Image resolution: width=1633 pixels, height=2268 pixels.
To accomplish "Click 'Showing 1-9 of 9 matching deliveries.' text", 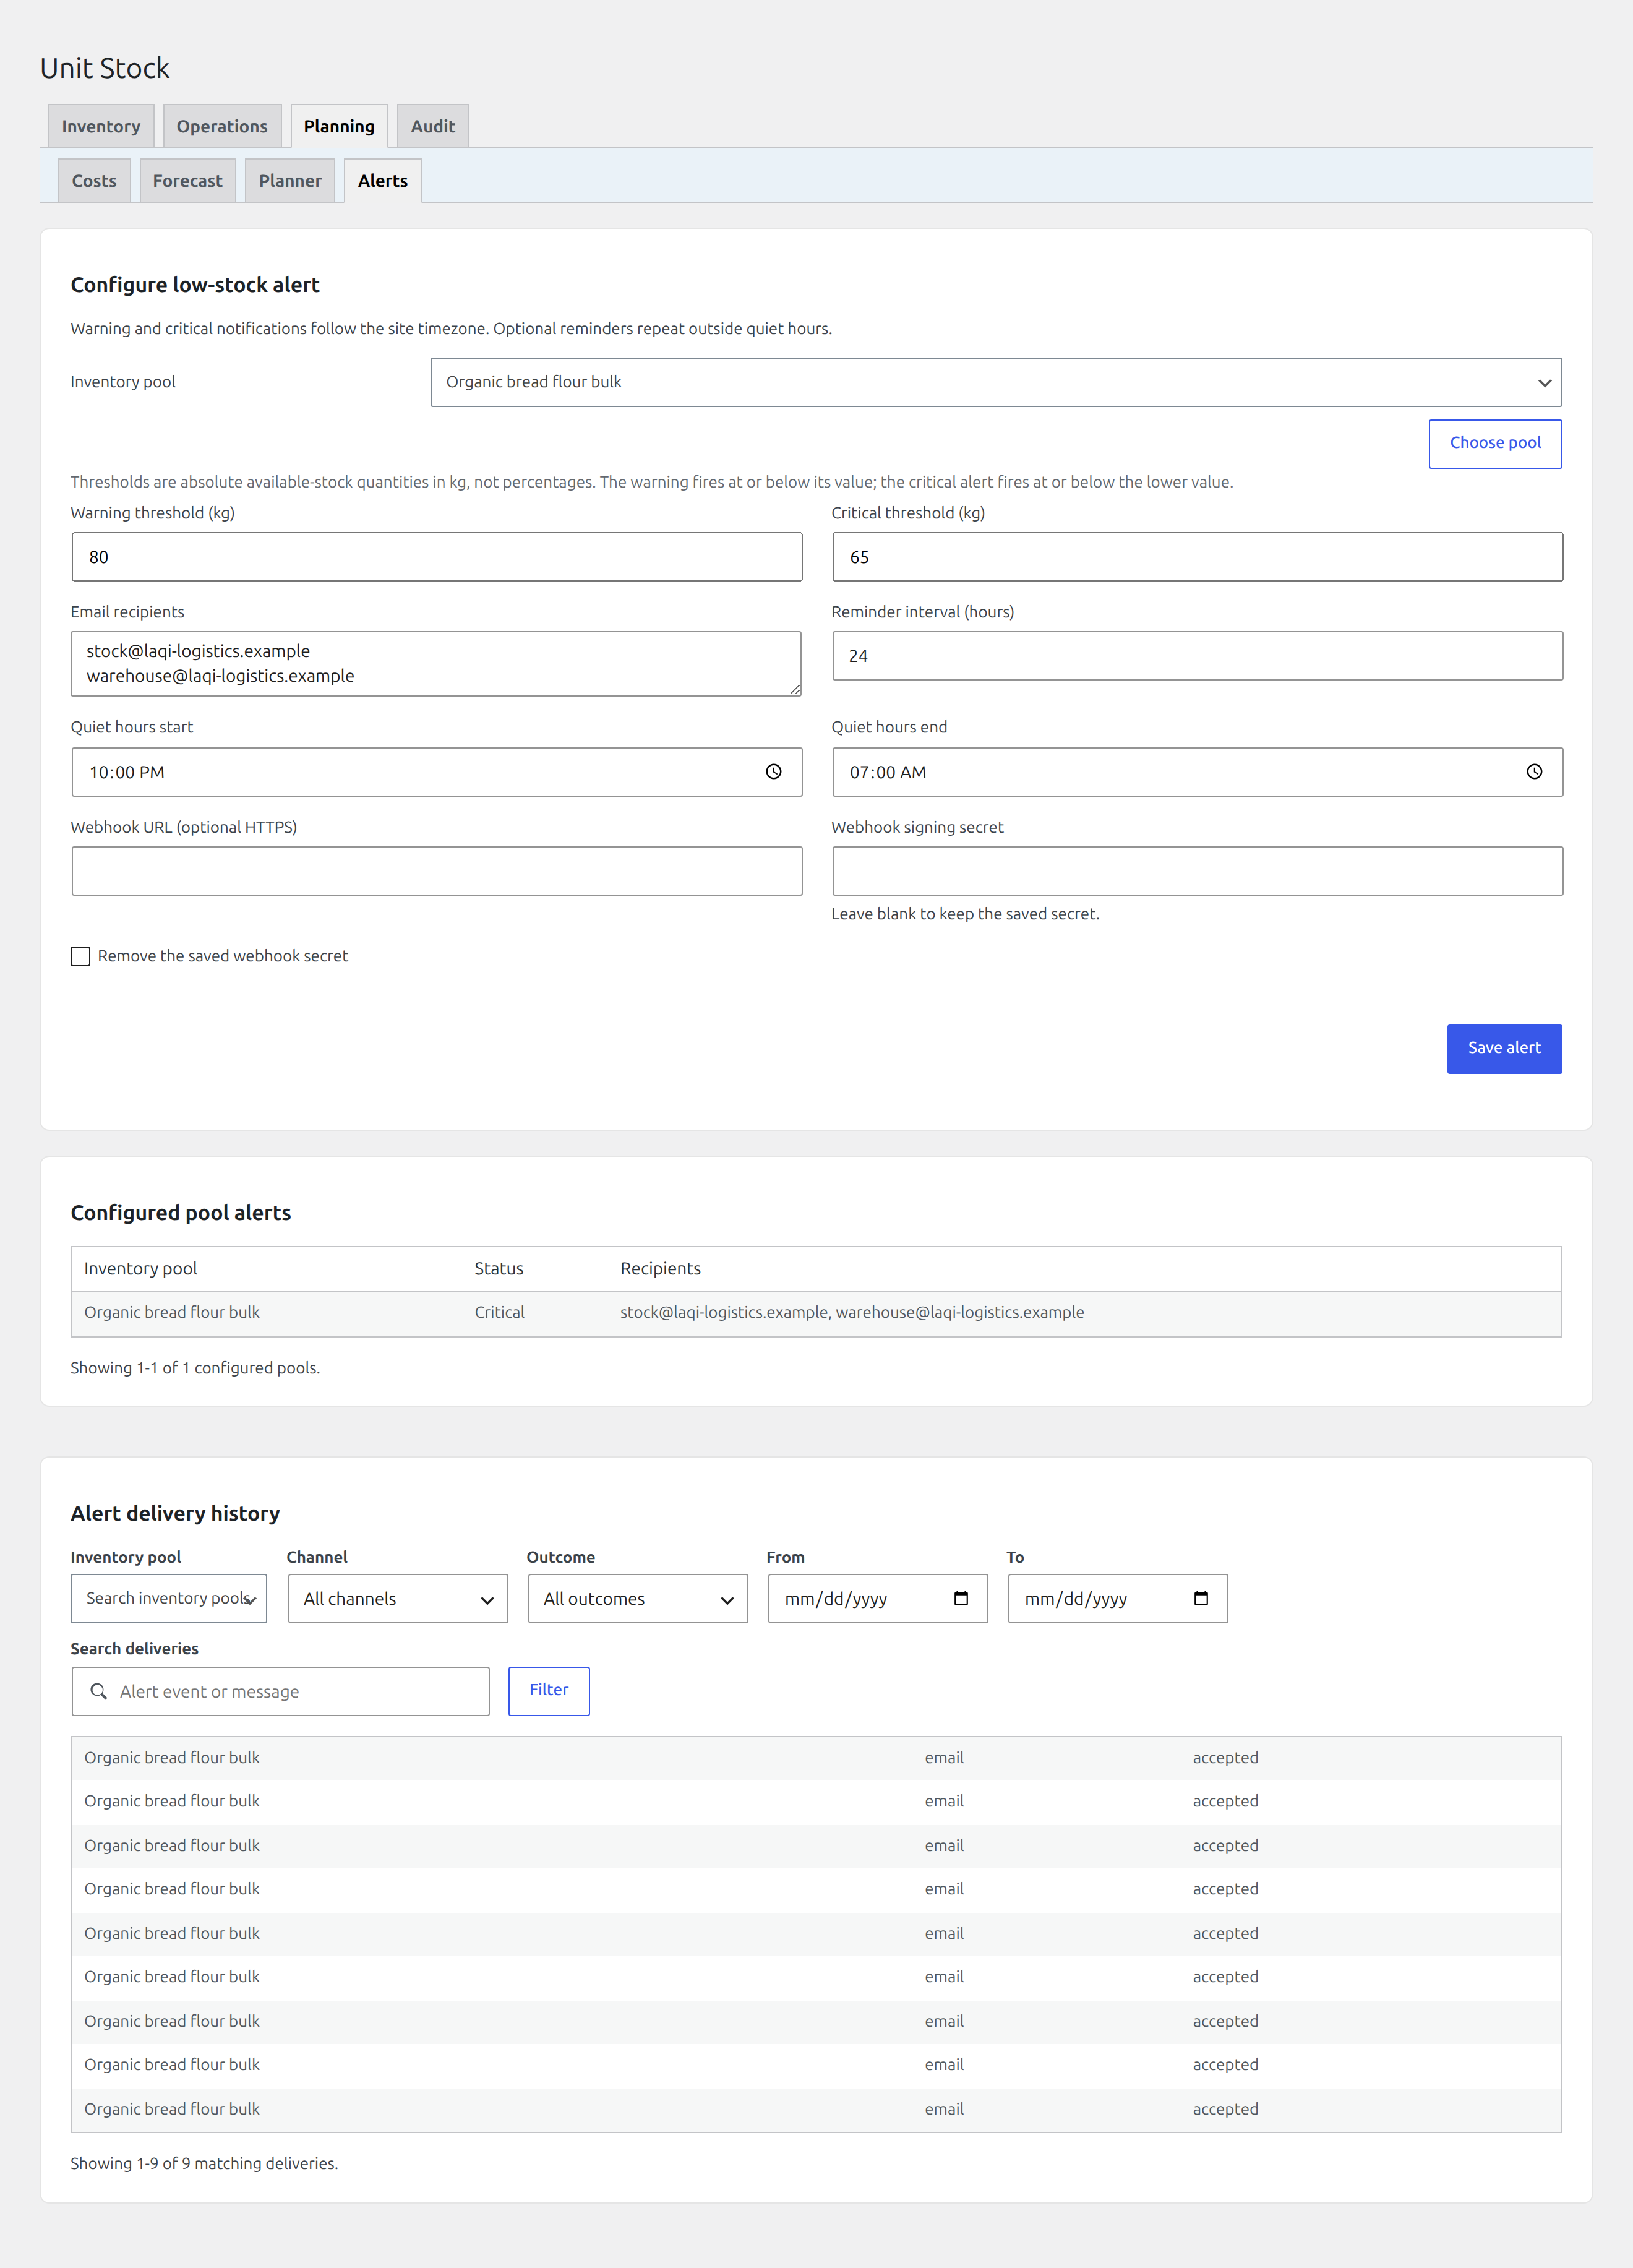I will click(x=204, y=2163).
